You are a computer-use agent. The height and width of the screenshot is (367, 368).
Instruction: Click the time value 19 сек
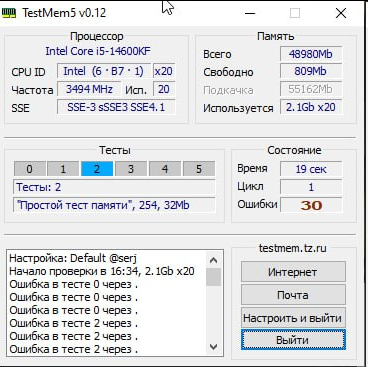point(311,169)
